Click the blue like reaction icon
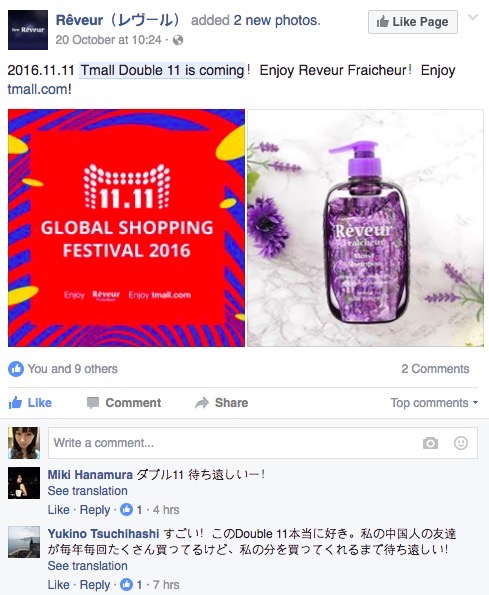Screen dimensions: 489x595 16,369
